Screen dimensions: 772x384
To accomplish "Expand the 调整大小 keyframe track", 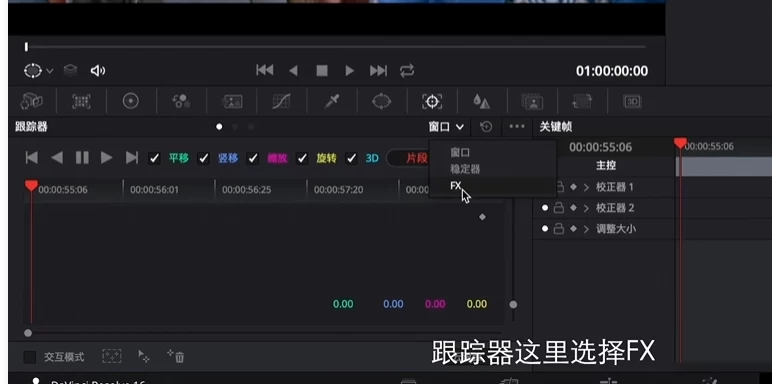I will [586, 228].
